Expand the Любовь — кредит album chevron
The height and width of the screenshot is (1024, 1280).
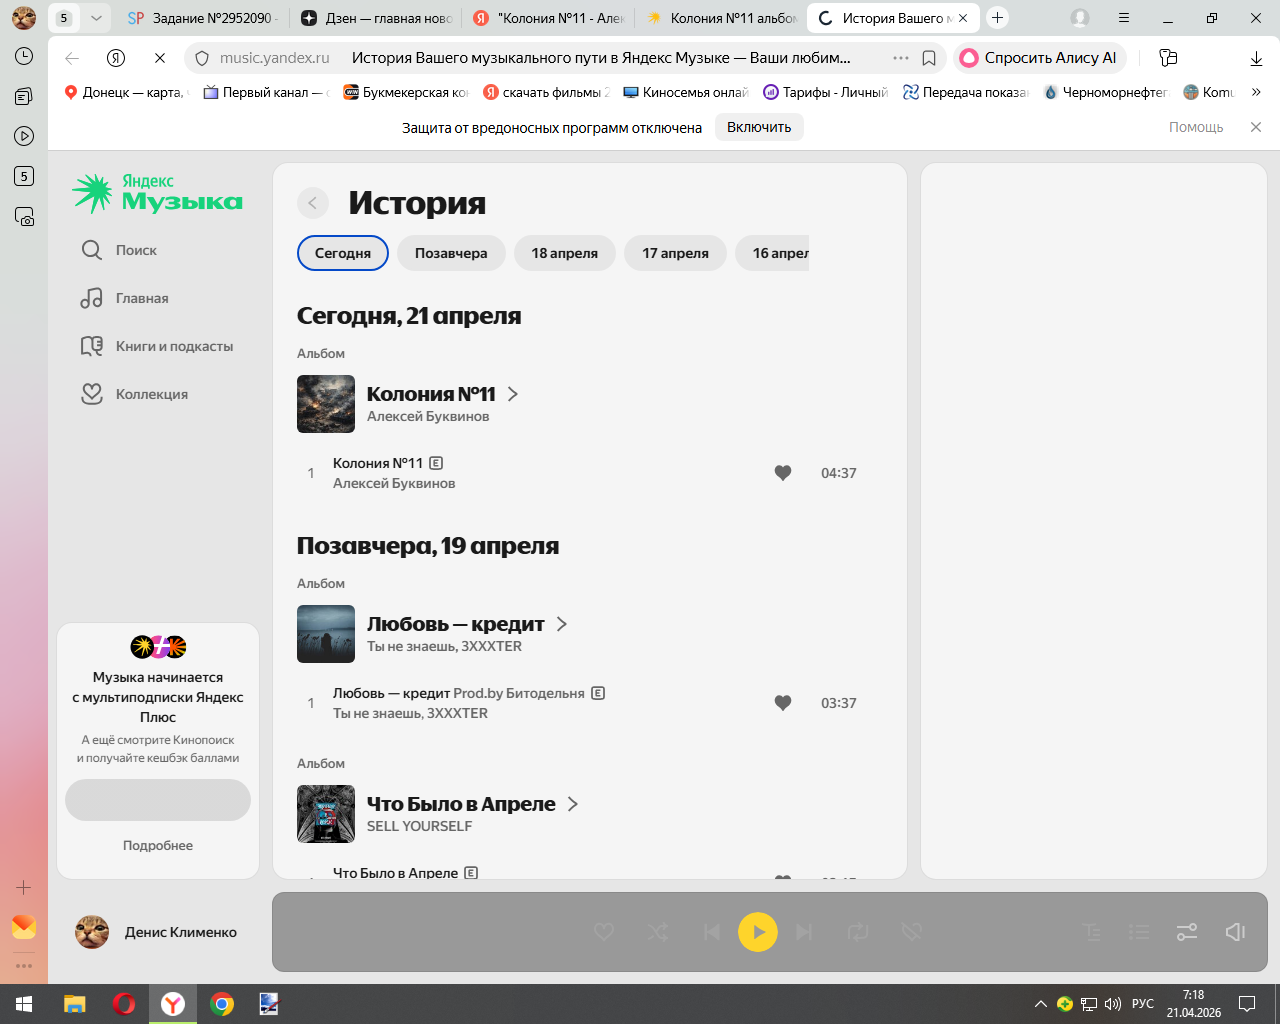pos(562,624)
